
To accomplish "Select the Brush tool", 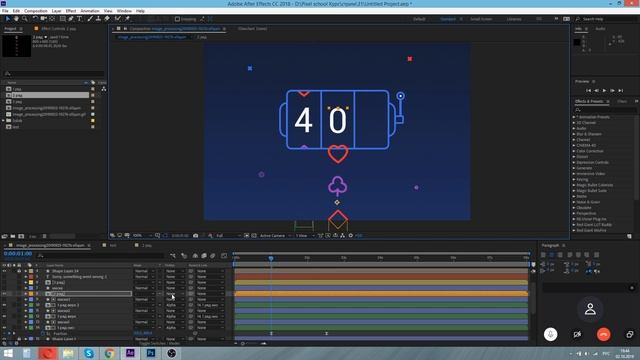I will click(x=90, y=19).
